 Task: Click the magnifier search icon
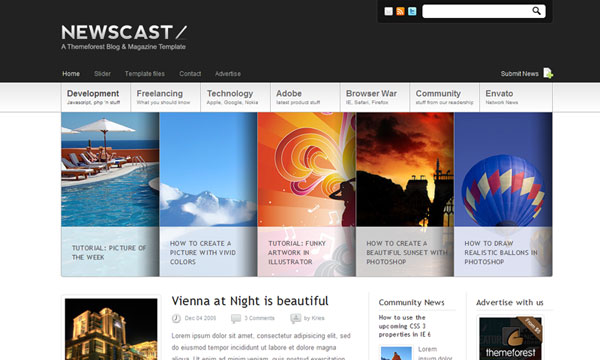tap(536, 11)
